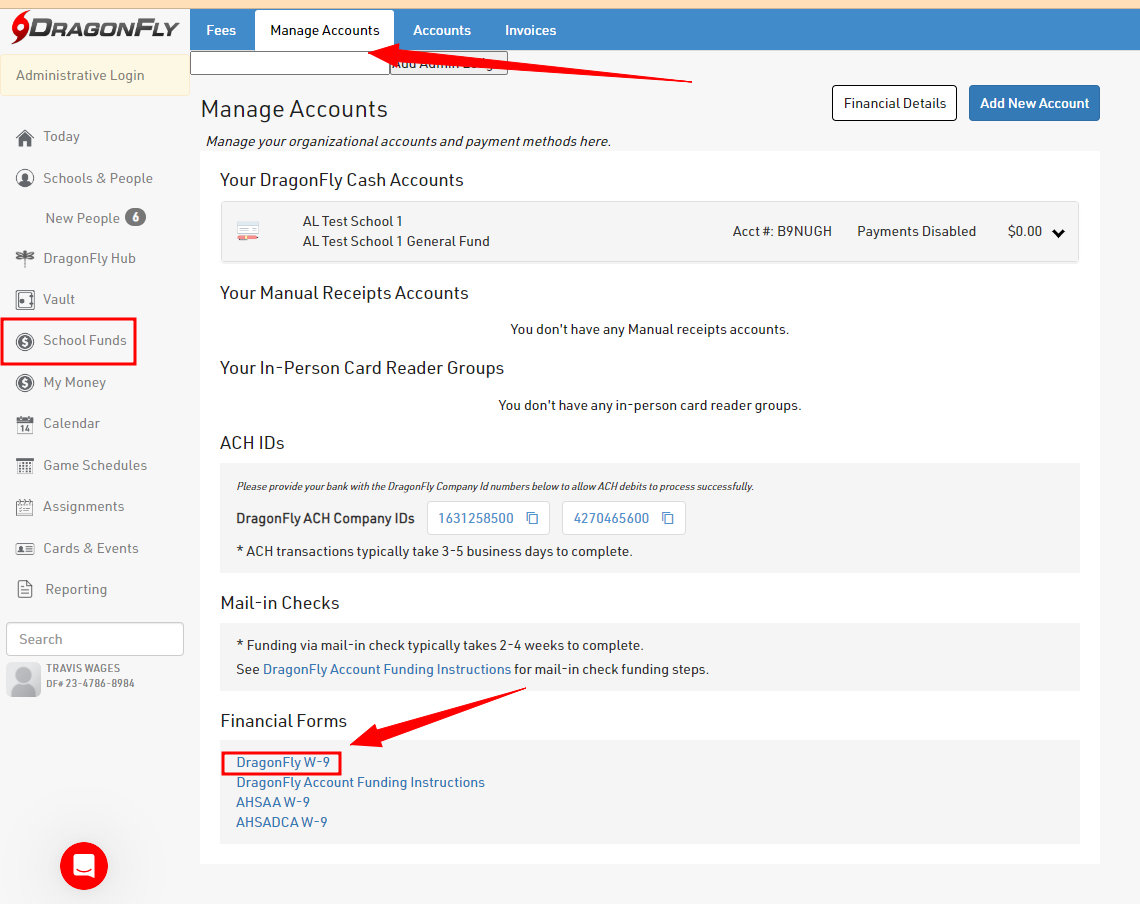
Task: Open the DragonFly W-9 form link
Action: click(283, 762)
